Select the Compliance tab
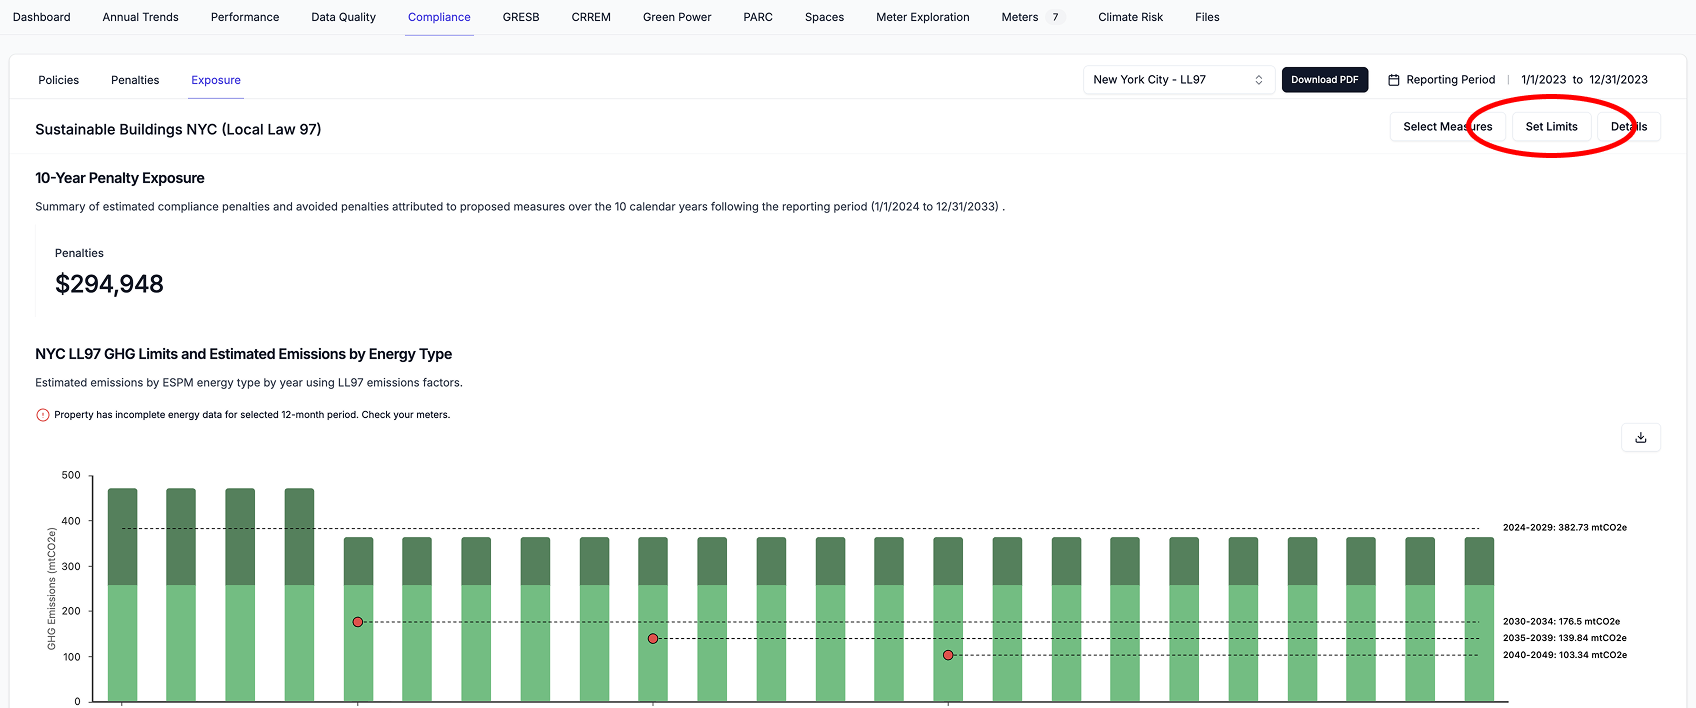 pos(439,17)
